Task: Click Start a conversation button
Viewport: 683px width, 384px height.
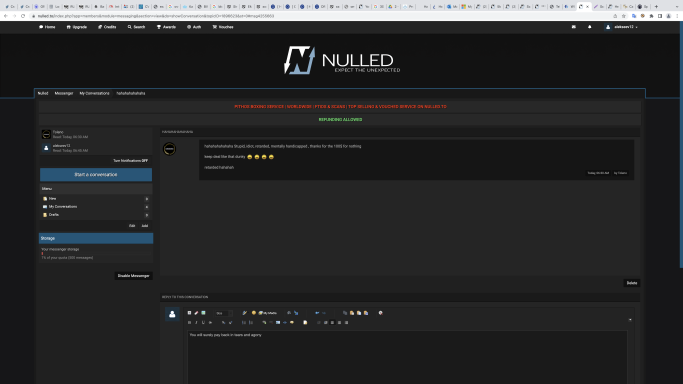Action: (x=96, y=175)
